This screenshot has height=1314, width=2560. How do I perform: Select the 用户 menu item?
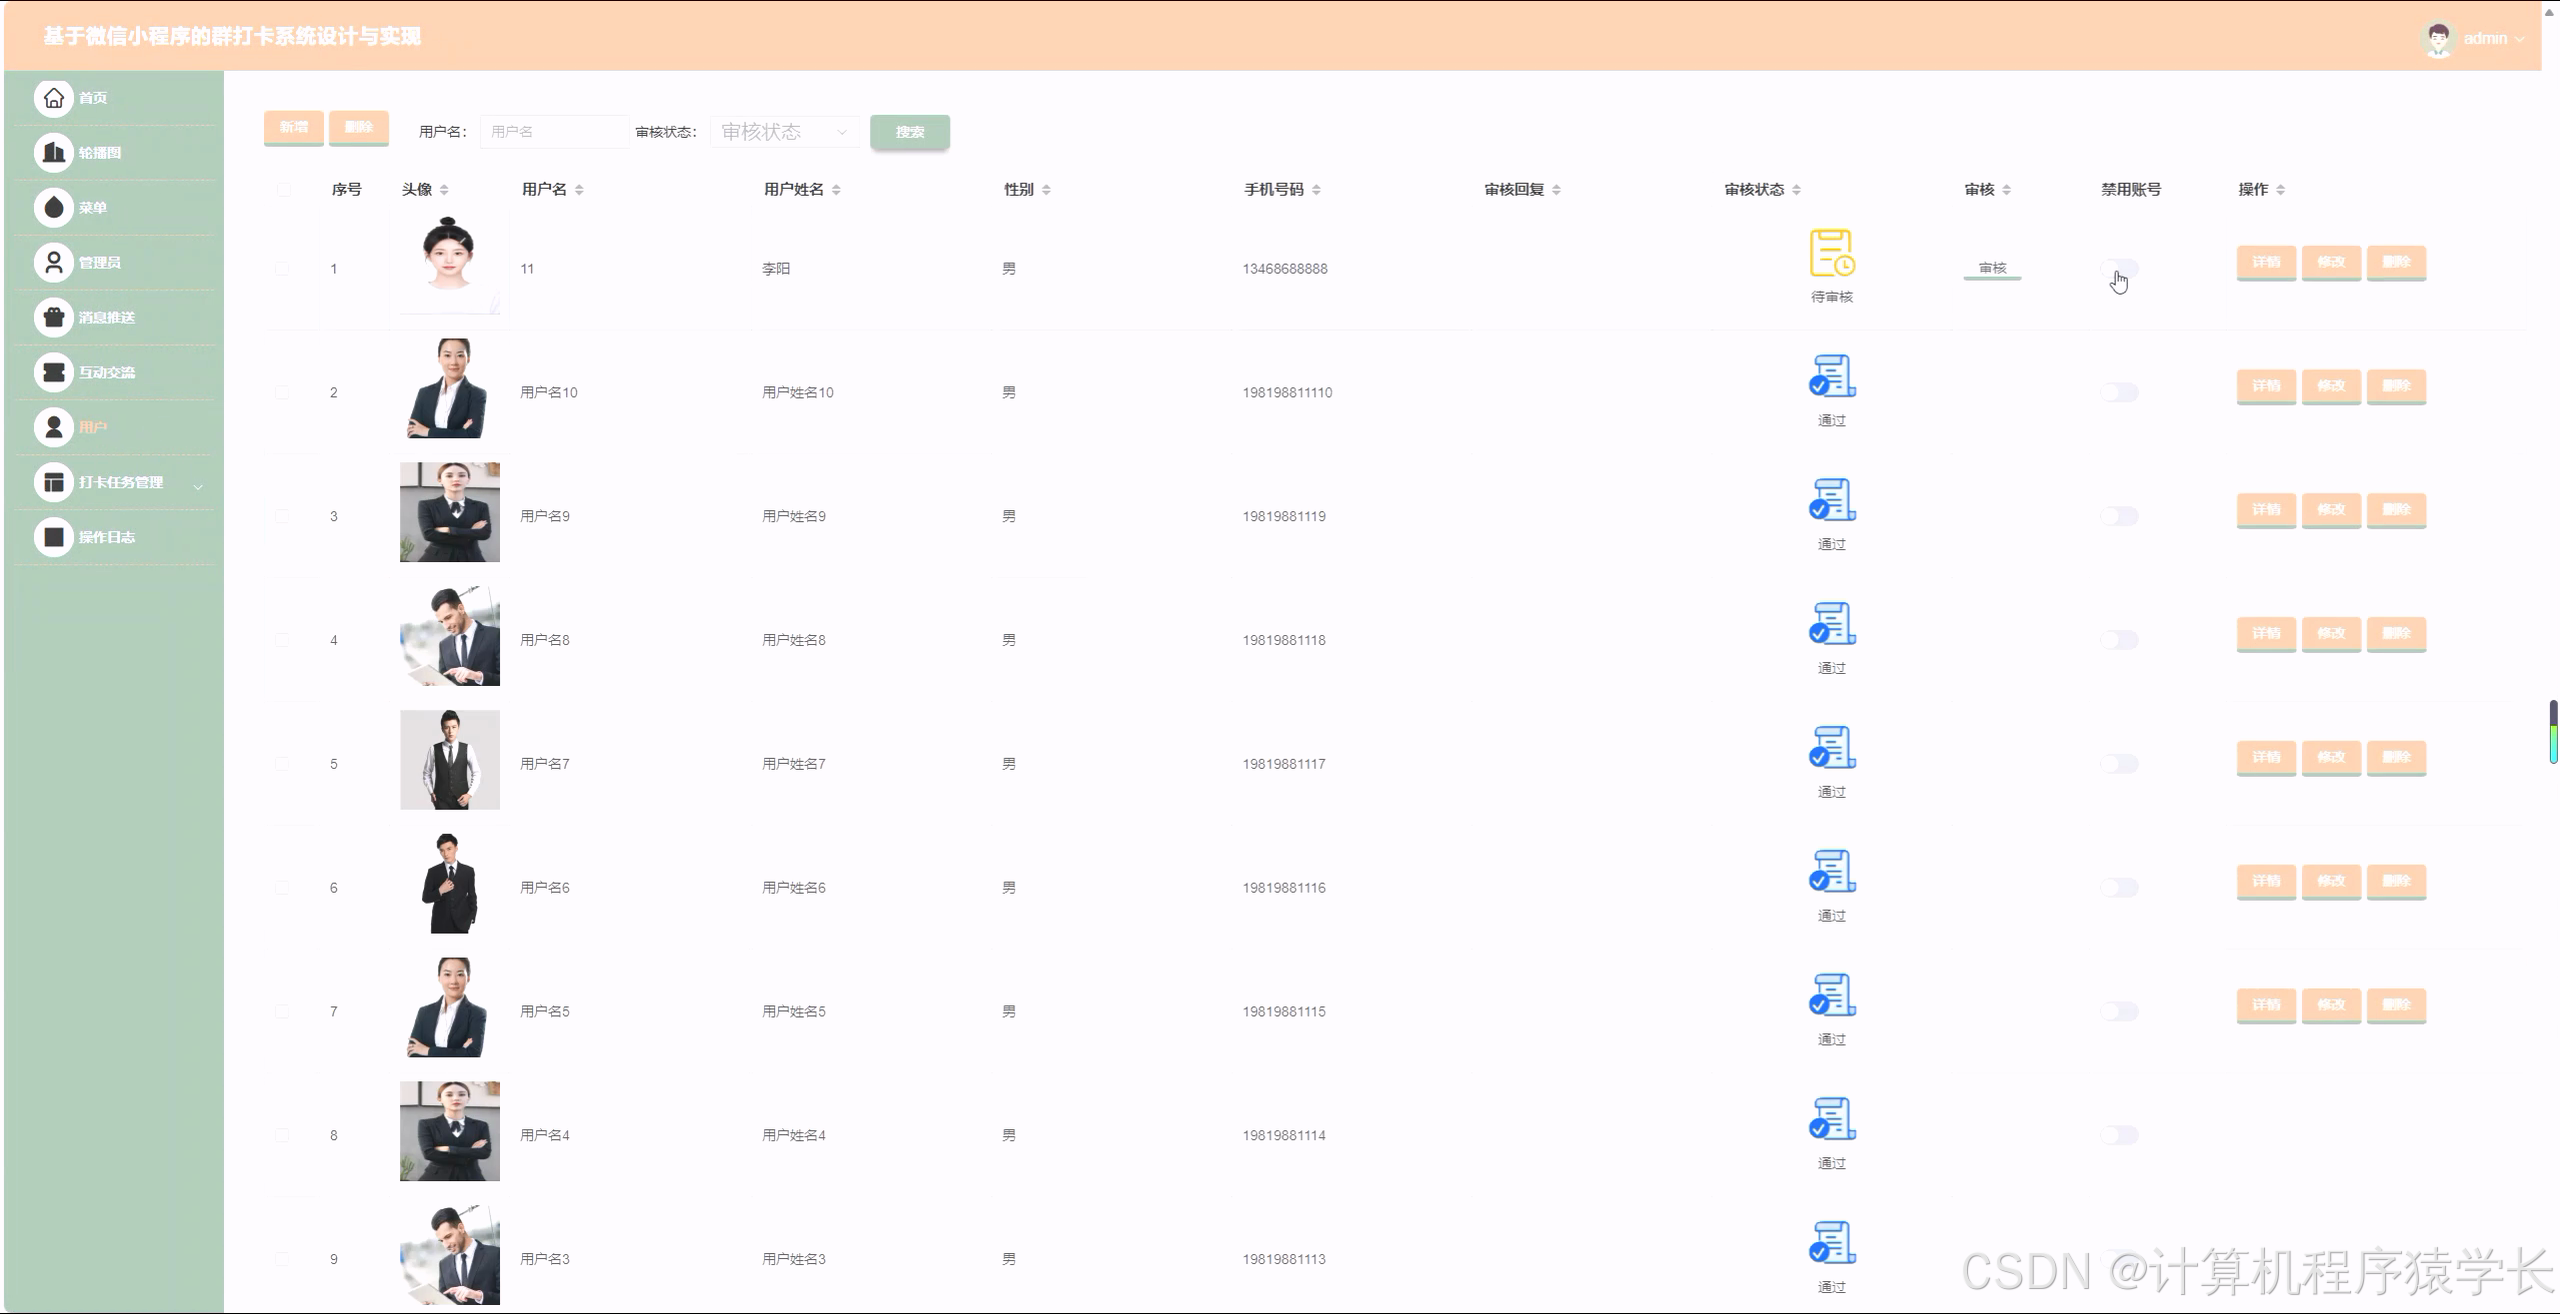pos(92,427)
